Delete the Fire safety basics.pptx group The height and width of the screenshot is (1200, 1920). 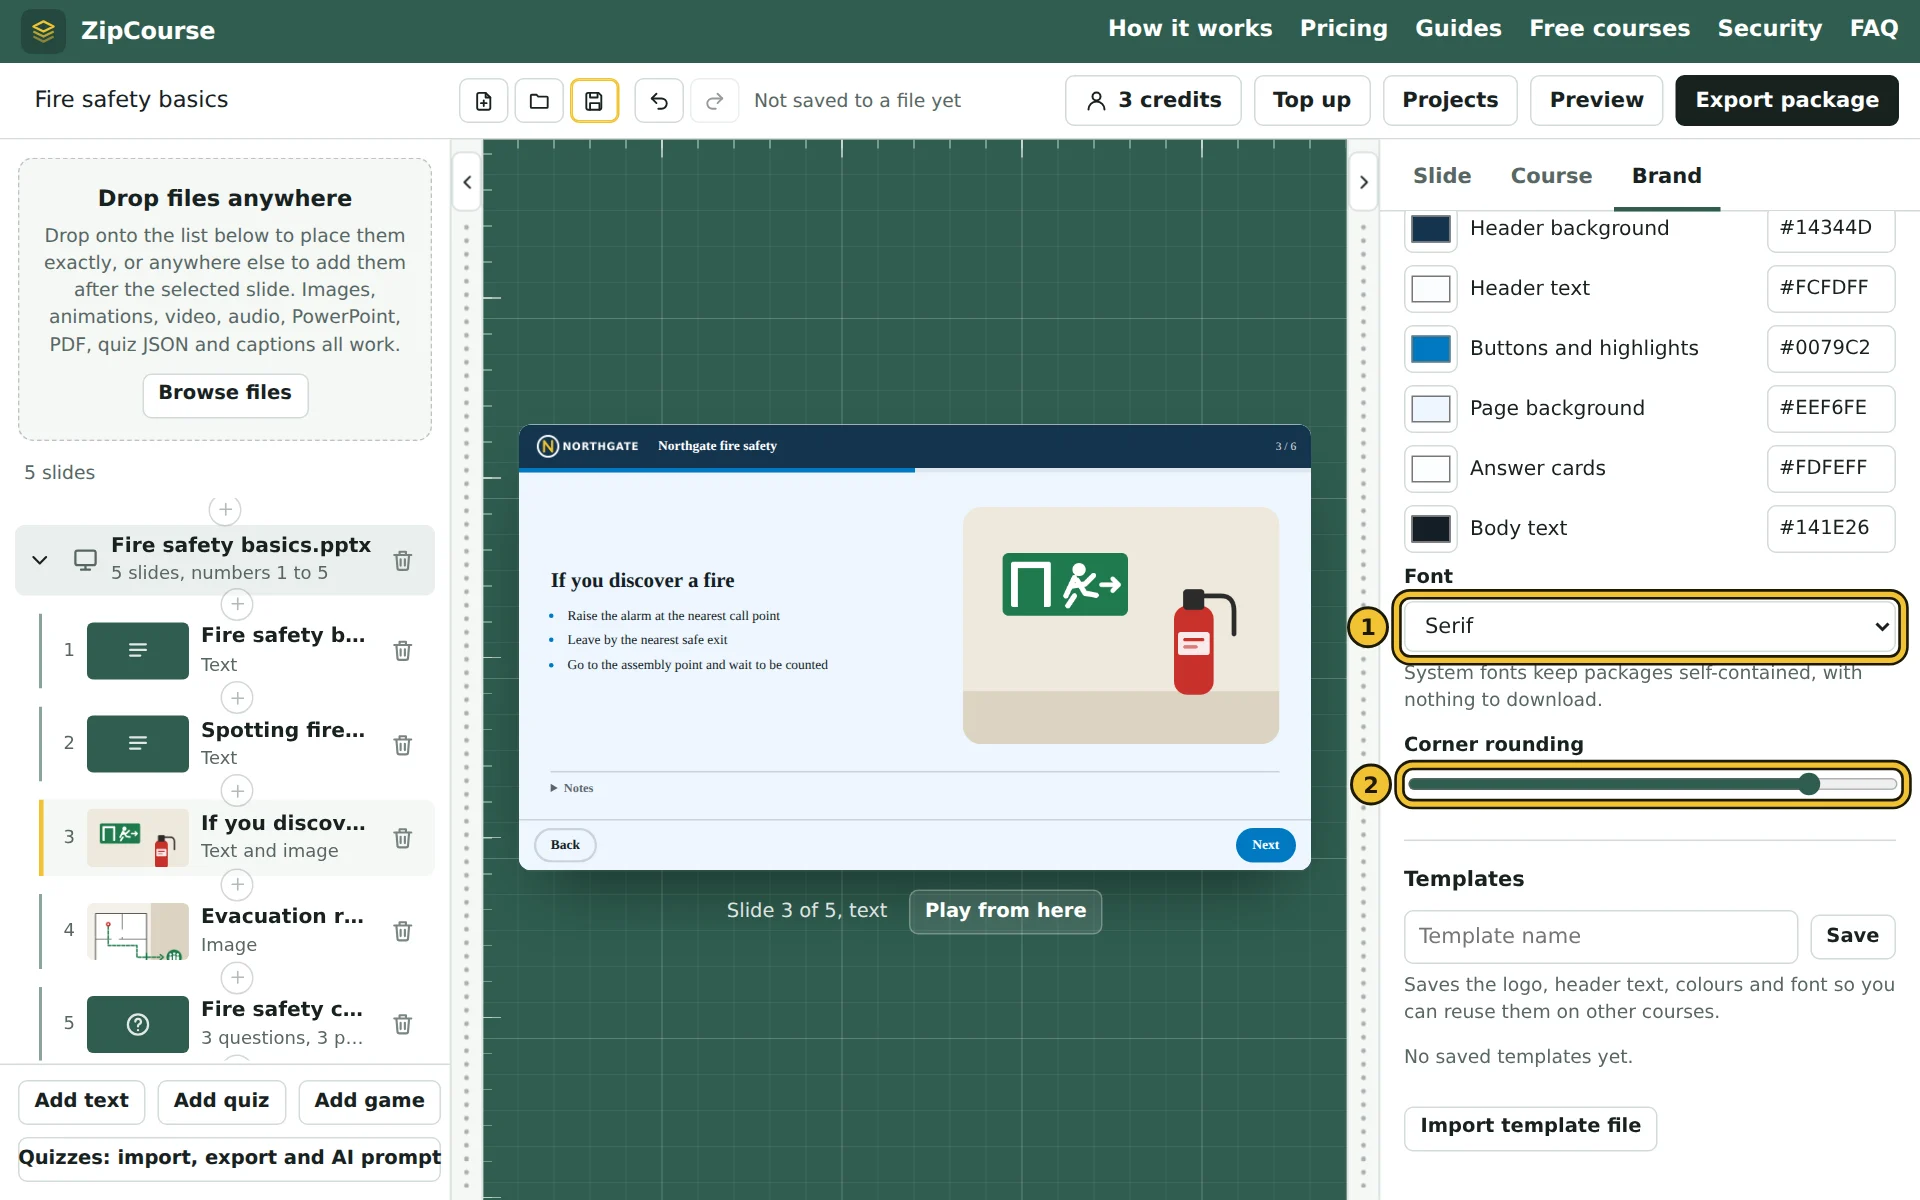tap(403, 560)
